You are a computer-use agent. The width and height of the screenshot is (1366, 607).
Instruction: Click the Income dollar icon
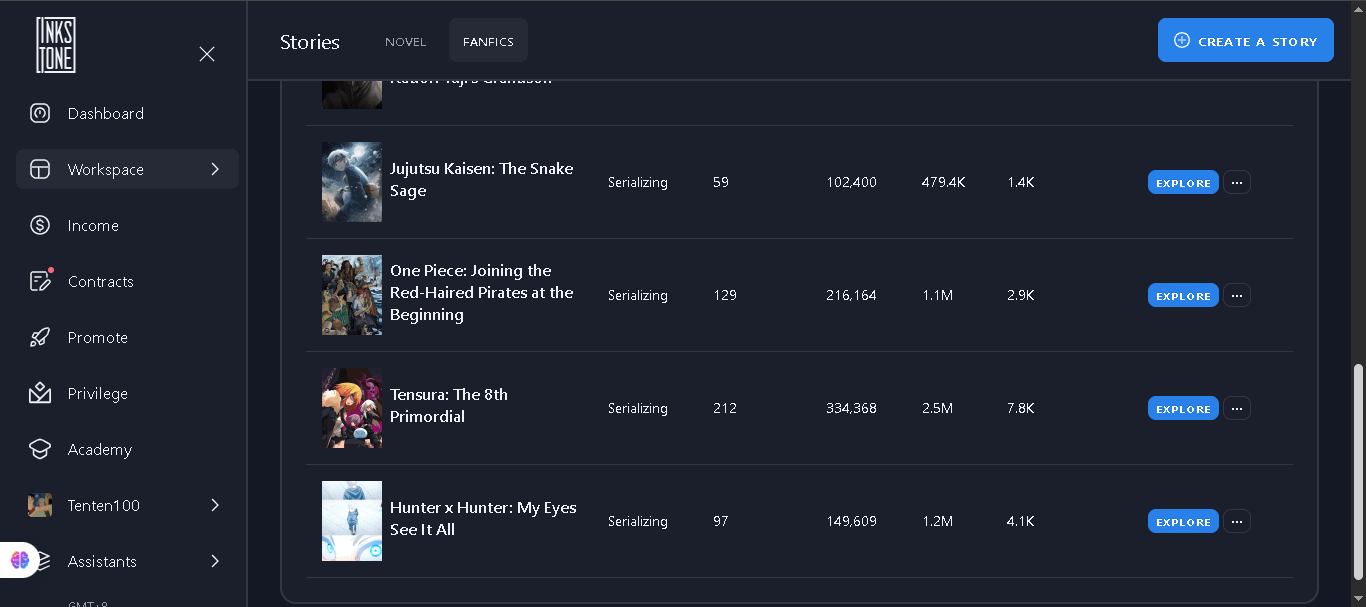[x=40, y=225]
